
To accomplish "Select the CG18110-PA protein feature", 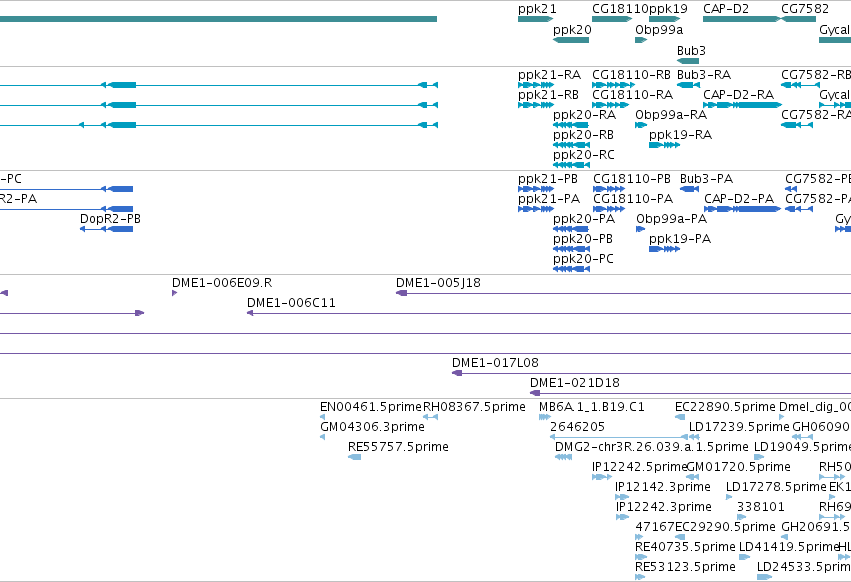I will coord(609,209).
